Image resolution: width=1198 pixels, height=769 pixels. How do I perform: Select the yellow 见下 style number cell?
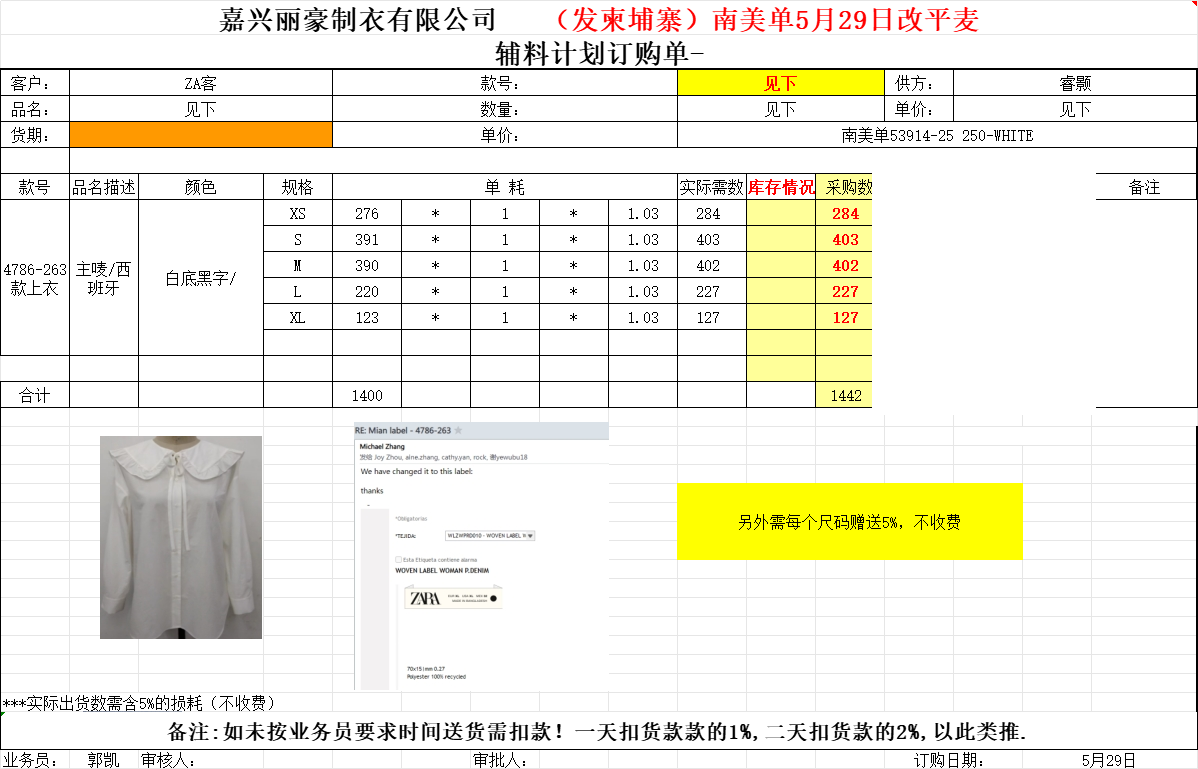pyautogui.click(x=780, y=84)
